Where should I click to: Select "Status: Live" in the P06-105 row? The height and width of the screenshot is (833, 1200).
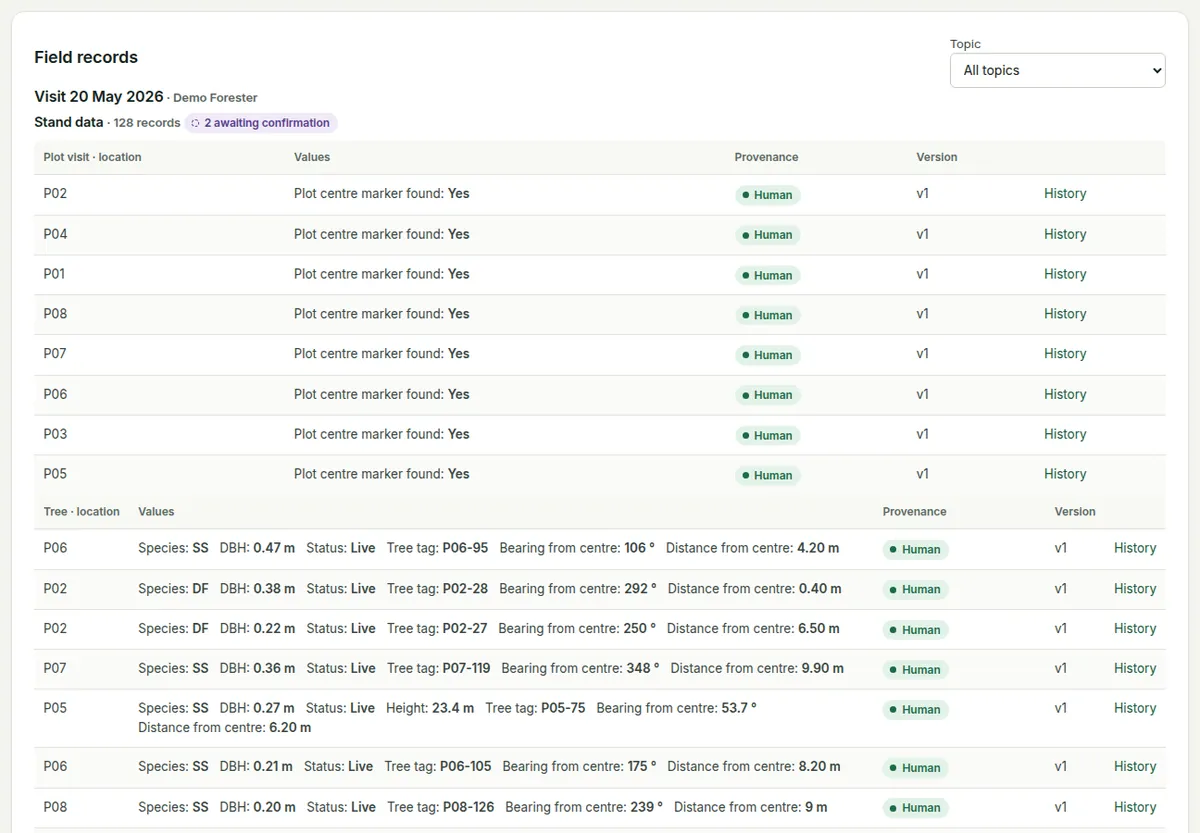pos(338,767)
